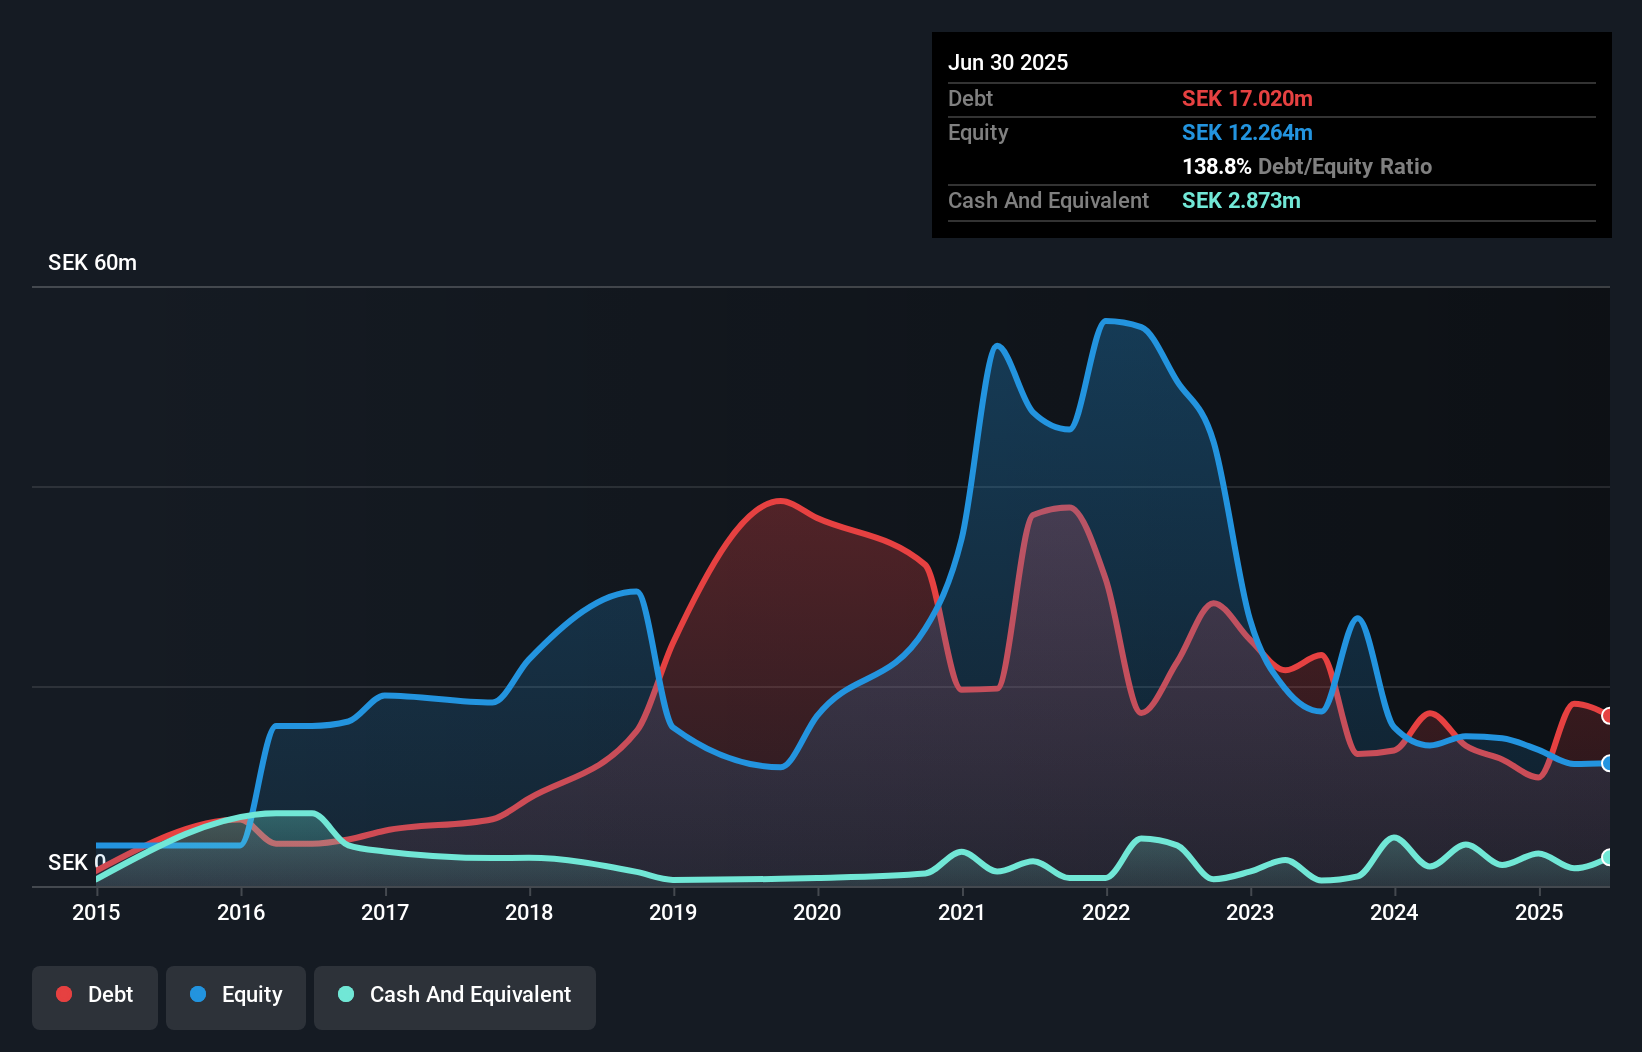Click the SEK 2.873m Cash value
Image resolution: width=1642 pixels, height=1052 pixels.
[1242, 200]
